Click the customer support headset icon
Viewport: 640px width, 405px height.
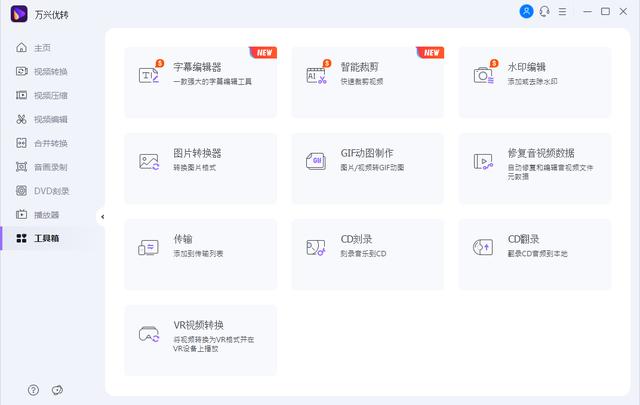(x=544, y=11)
